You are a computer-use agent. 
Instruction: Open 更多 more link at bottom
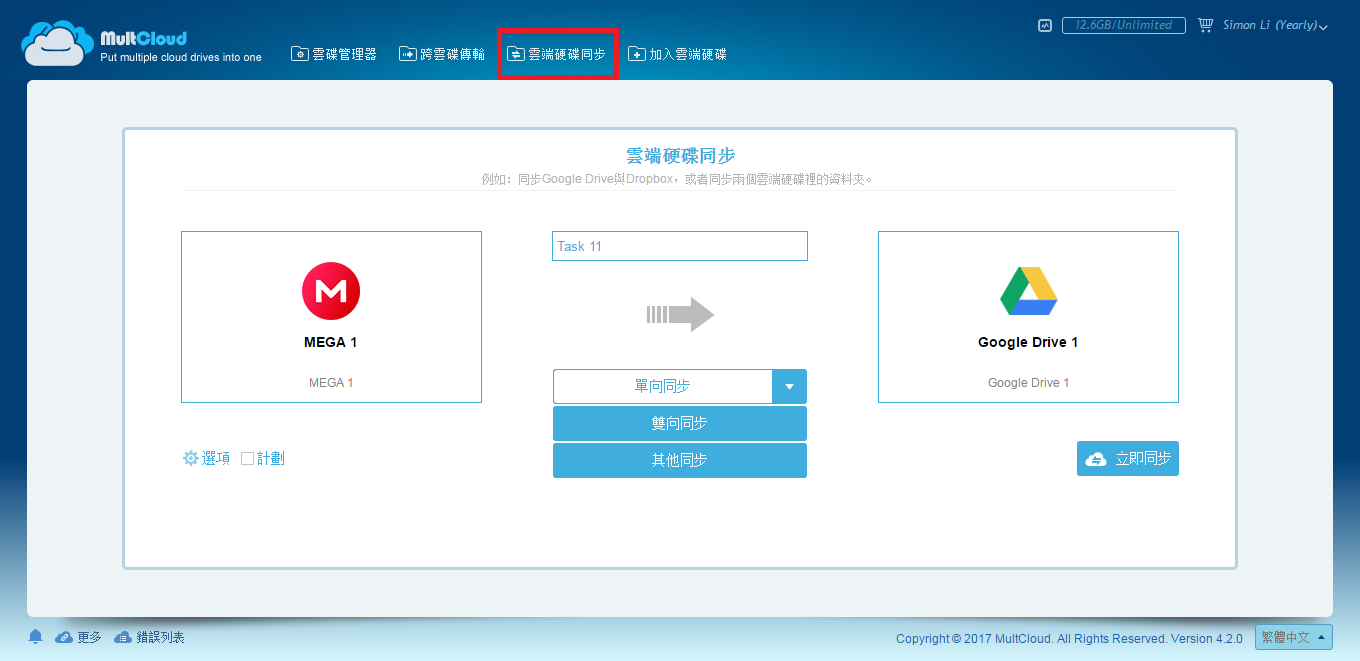coord(89,637)
